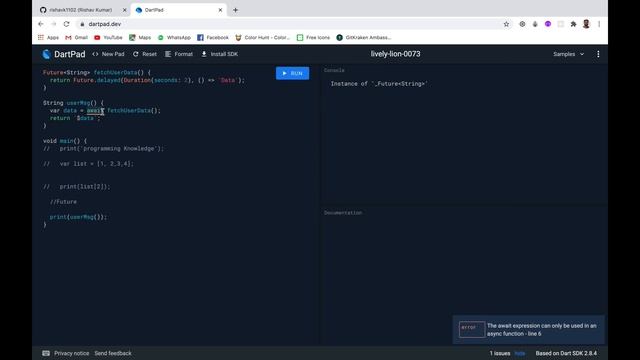Screen dimensions: 640x360
Task: Open a new browser tab with the plus button
Action: point(235,10)
